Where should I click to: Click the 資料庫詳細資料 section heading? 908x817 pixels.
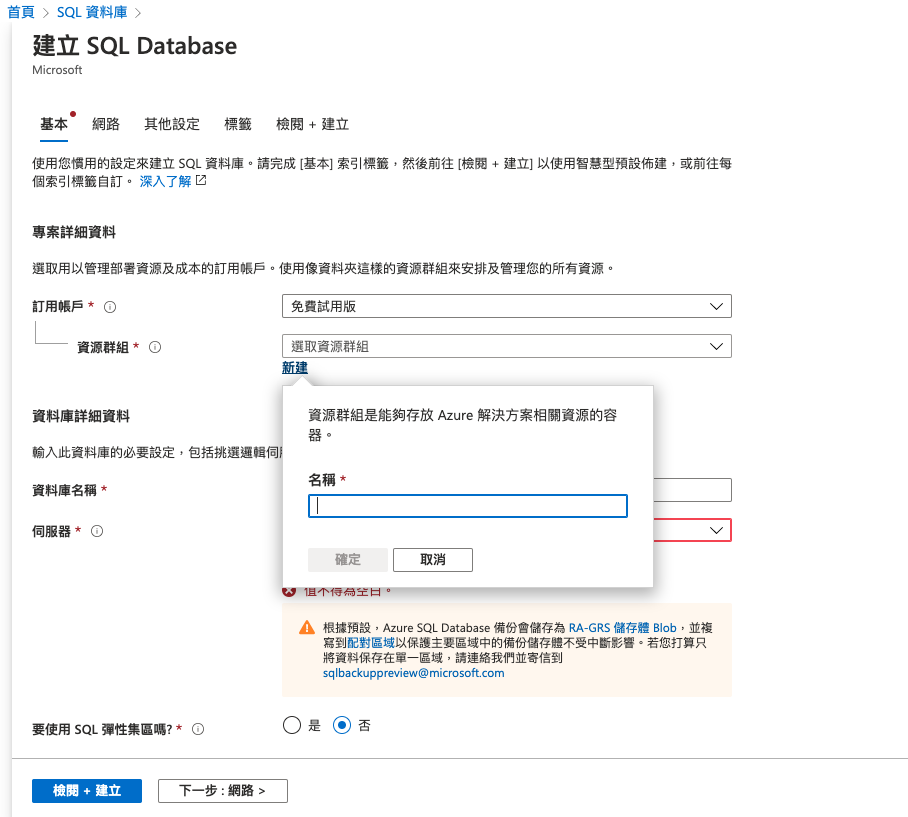pos(81,416)
